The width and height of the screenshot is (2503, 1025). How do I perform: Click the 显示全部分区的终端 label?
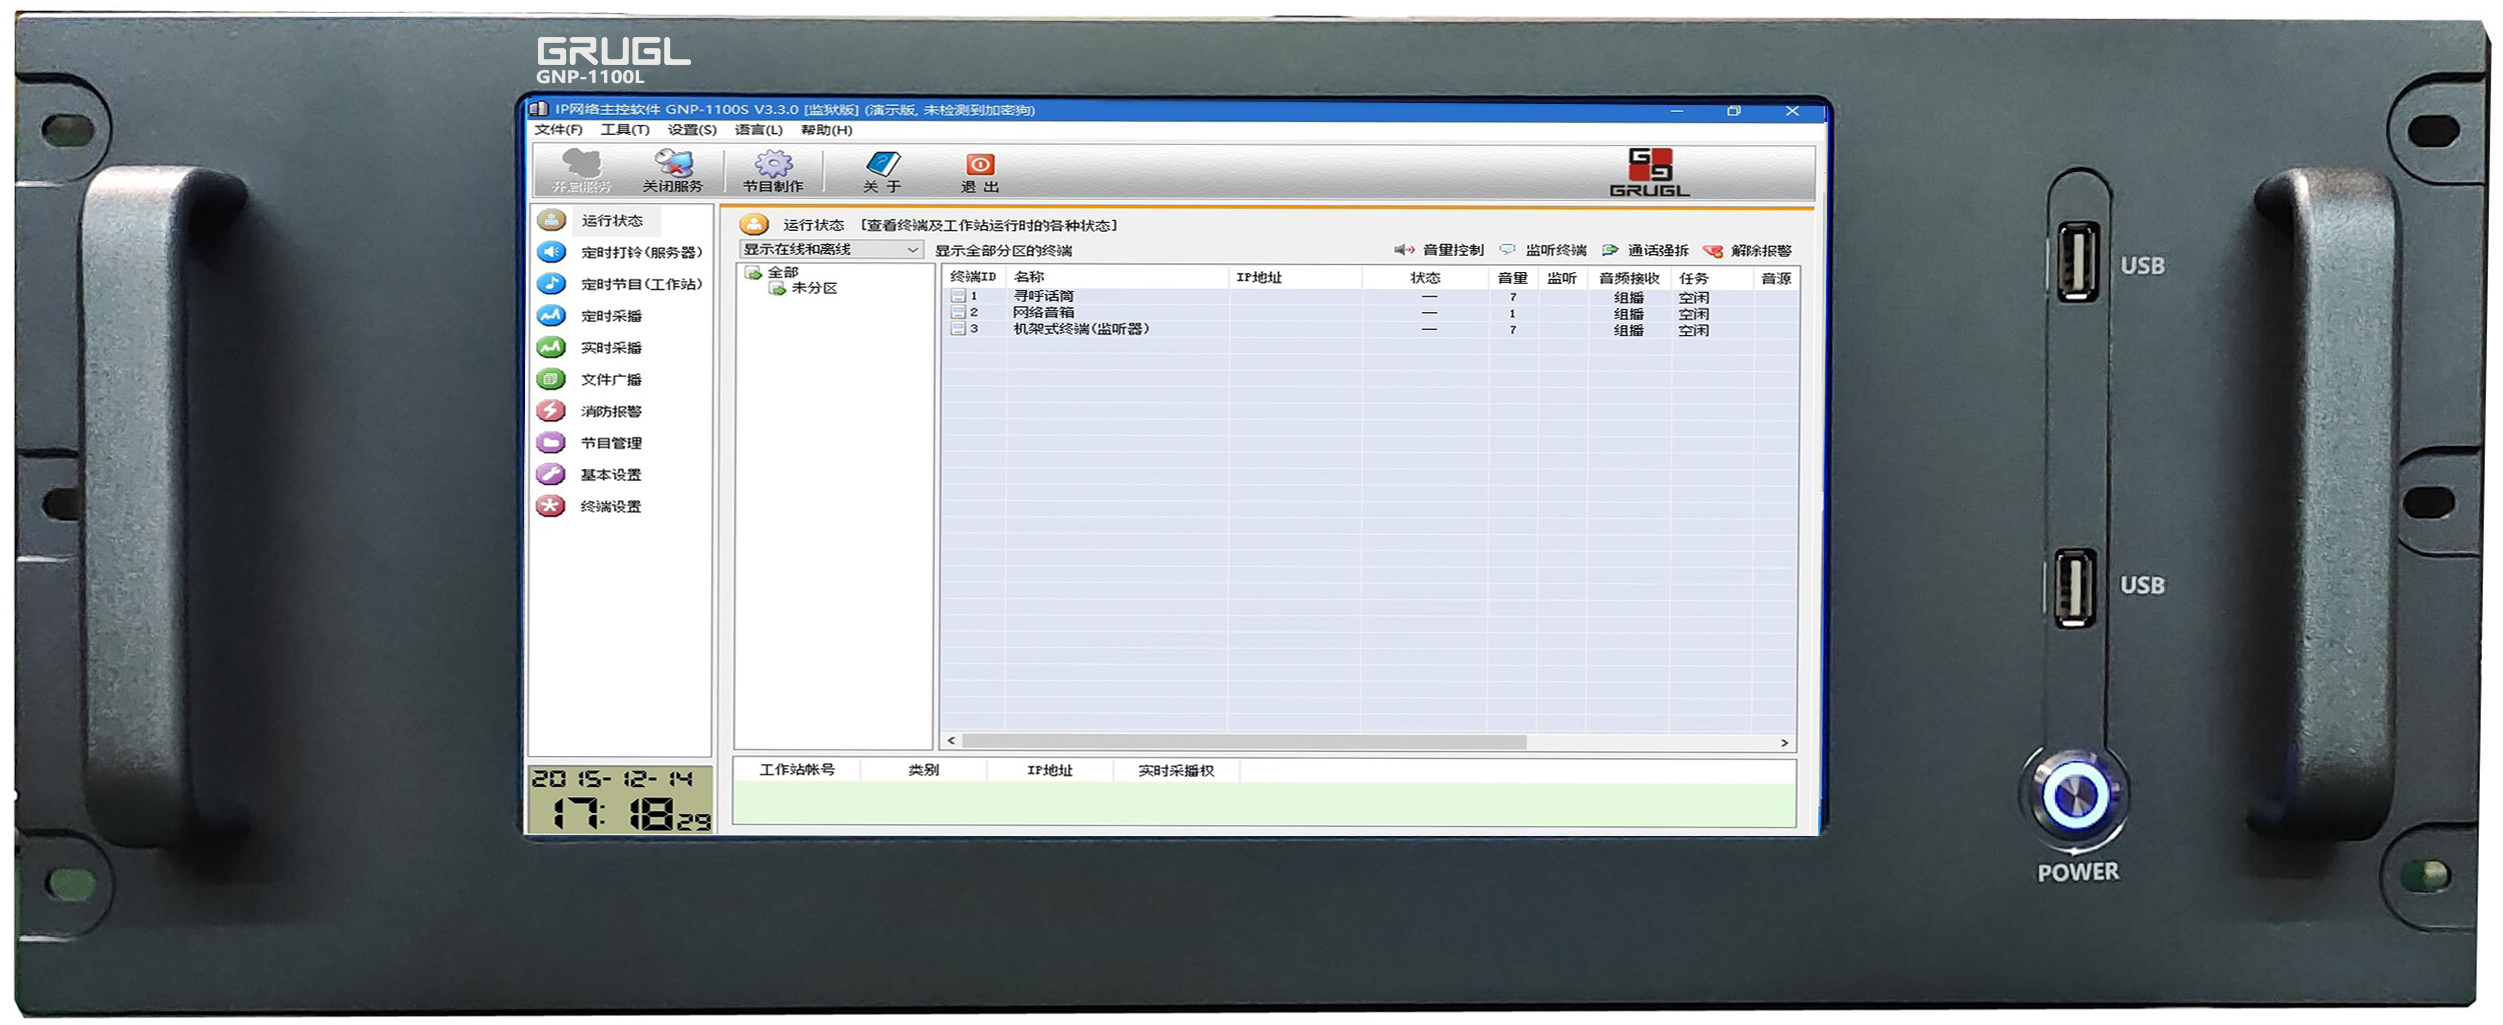pos(1003,250)
